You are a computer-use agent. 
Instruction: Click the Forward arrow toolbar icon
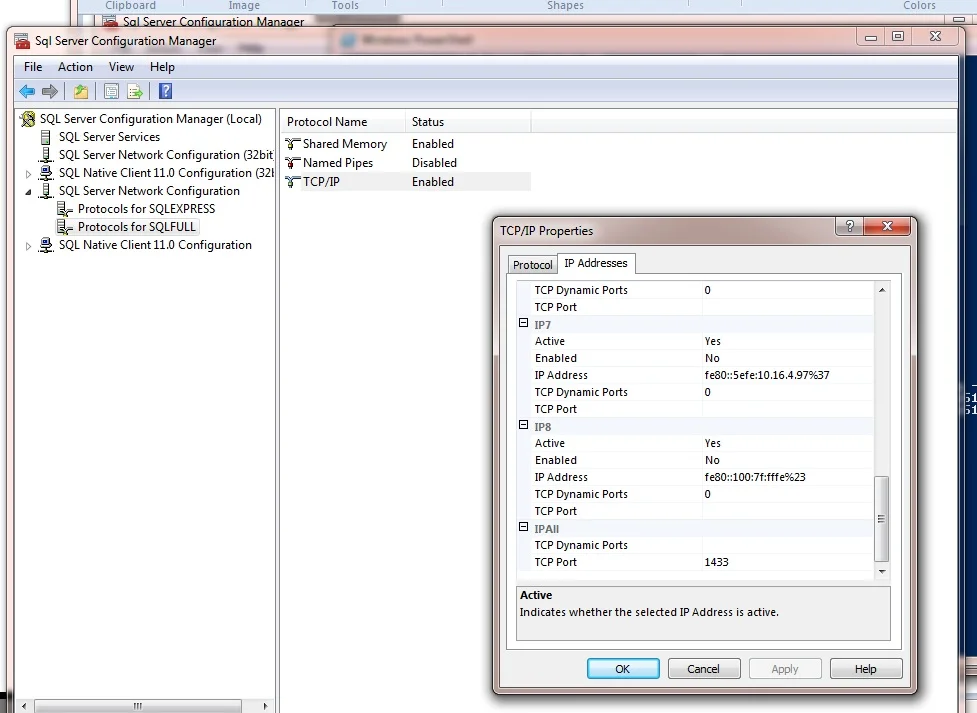[x=50, y=92]
